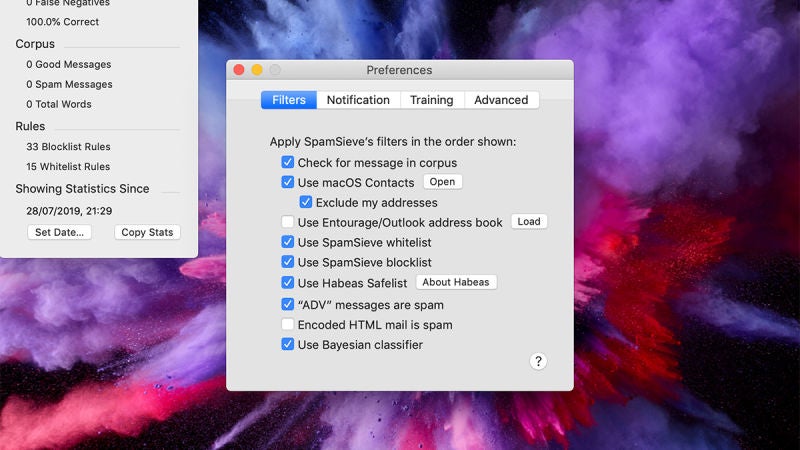Screen dimensions: 800x450
Task: Click the help question mark button
Action: click(x=538, y=362)
